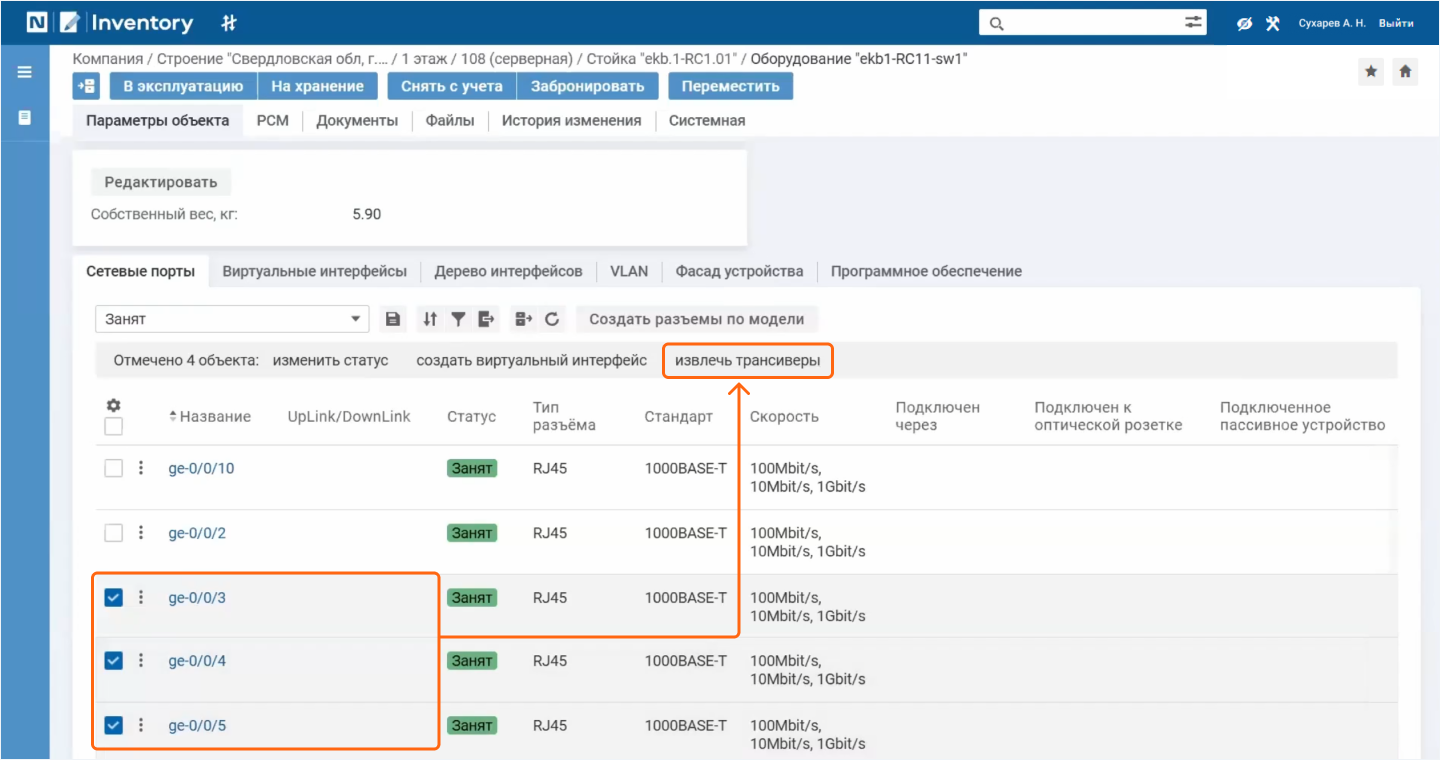The height and width of the screenshot is (760, 1440).
Task: Open the 'Занят' status filter dropdown
Action: (x=232, y=319)
